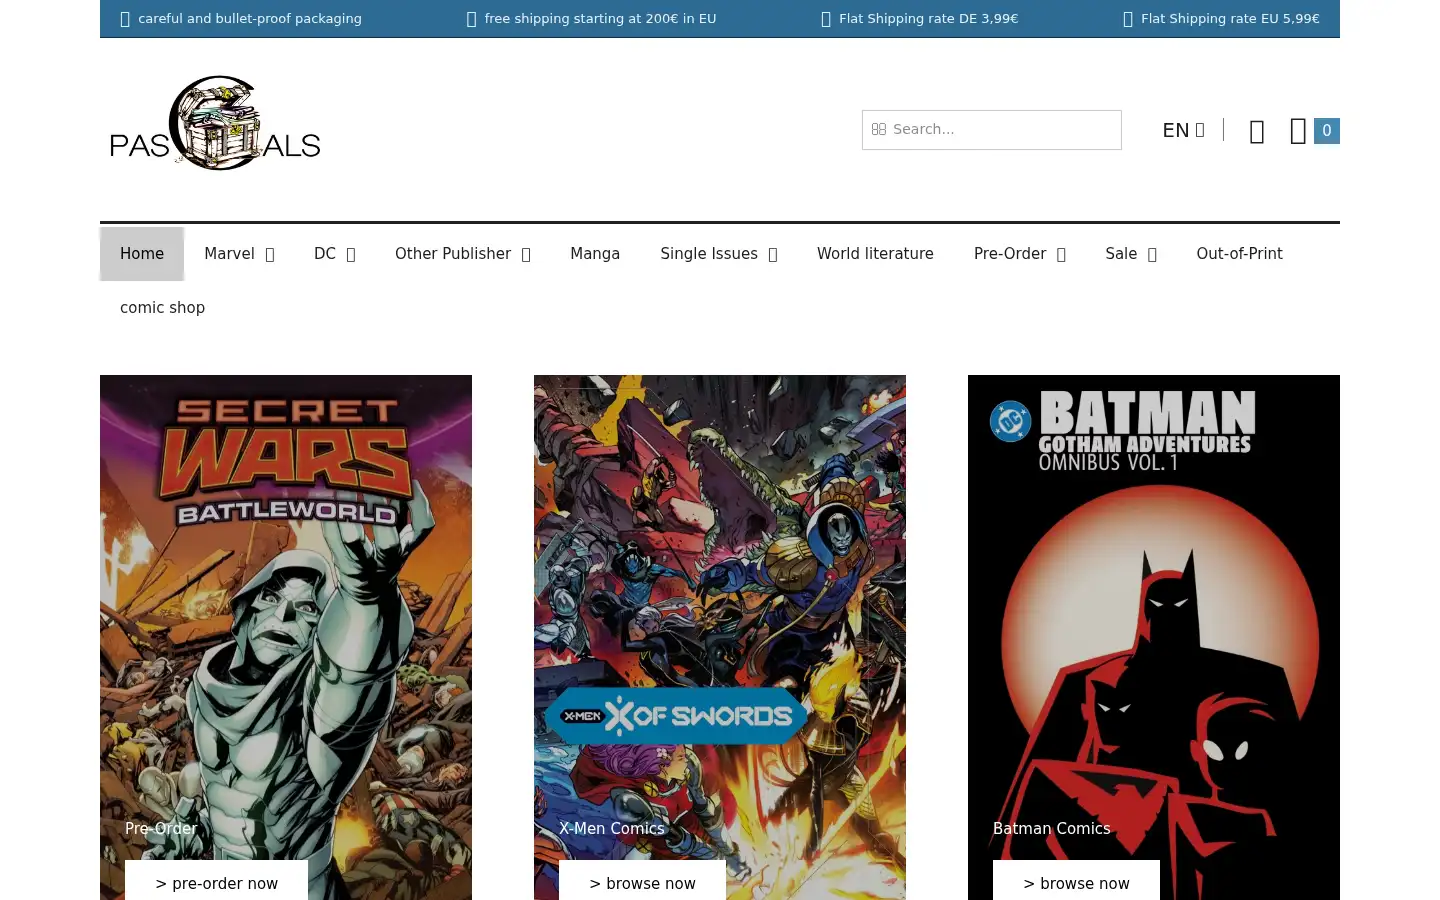1440x900 pixels.
Task: Click icon beside free shipping starting at 200€
Action: coord(472,19)
